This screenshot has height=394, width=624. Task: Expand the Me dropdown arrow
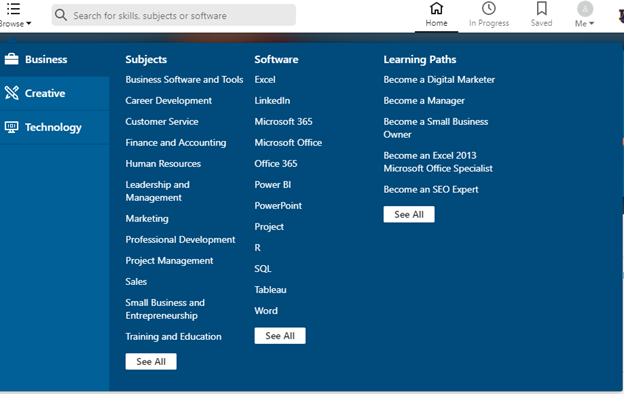(x=592, y=23)
